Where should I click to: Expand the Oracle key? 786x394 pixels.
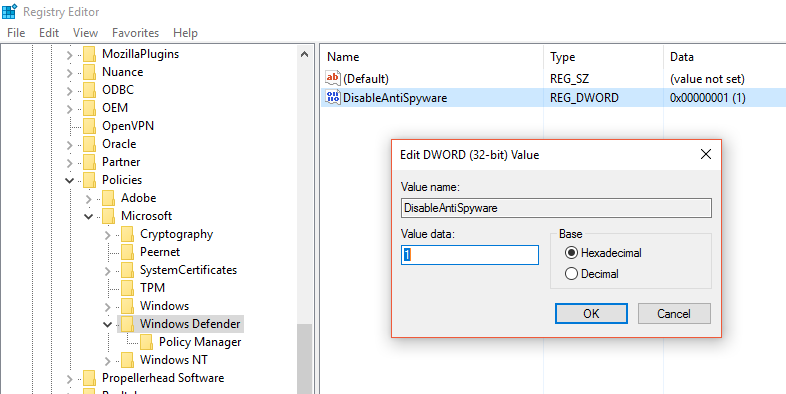point(70,145)
